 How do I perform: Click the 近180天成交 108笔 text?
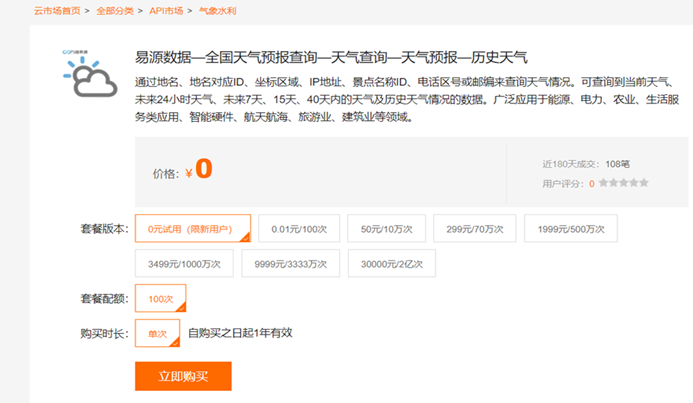coord(586,164)
